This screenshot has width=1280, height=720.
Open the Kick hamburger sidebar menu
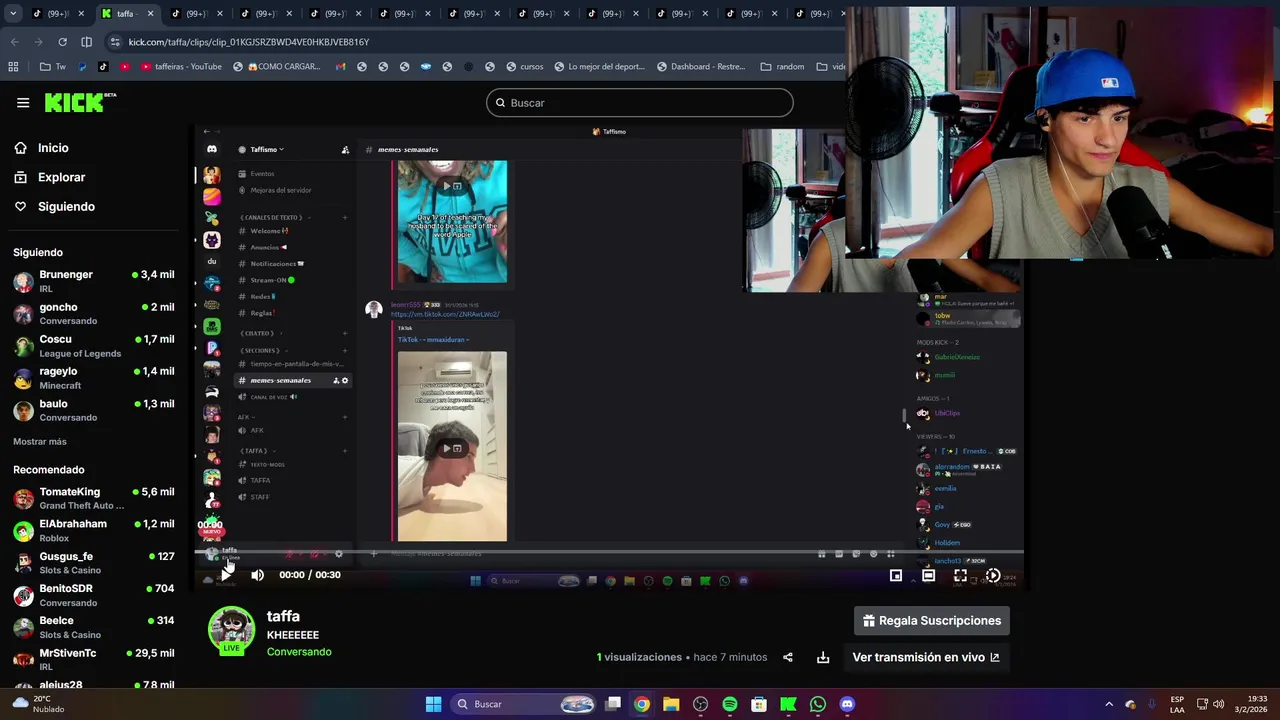[23, 103]
